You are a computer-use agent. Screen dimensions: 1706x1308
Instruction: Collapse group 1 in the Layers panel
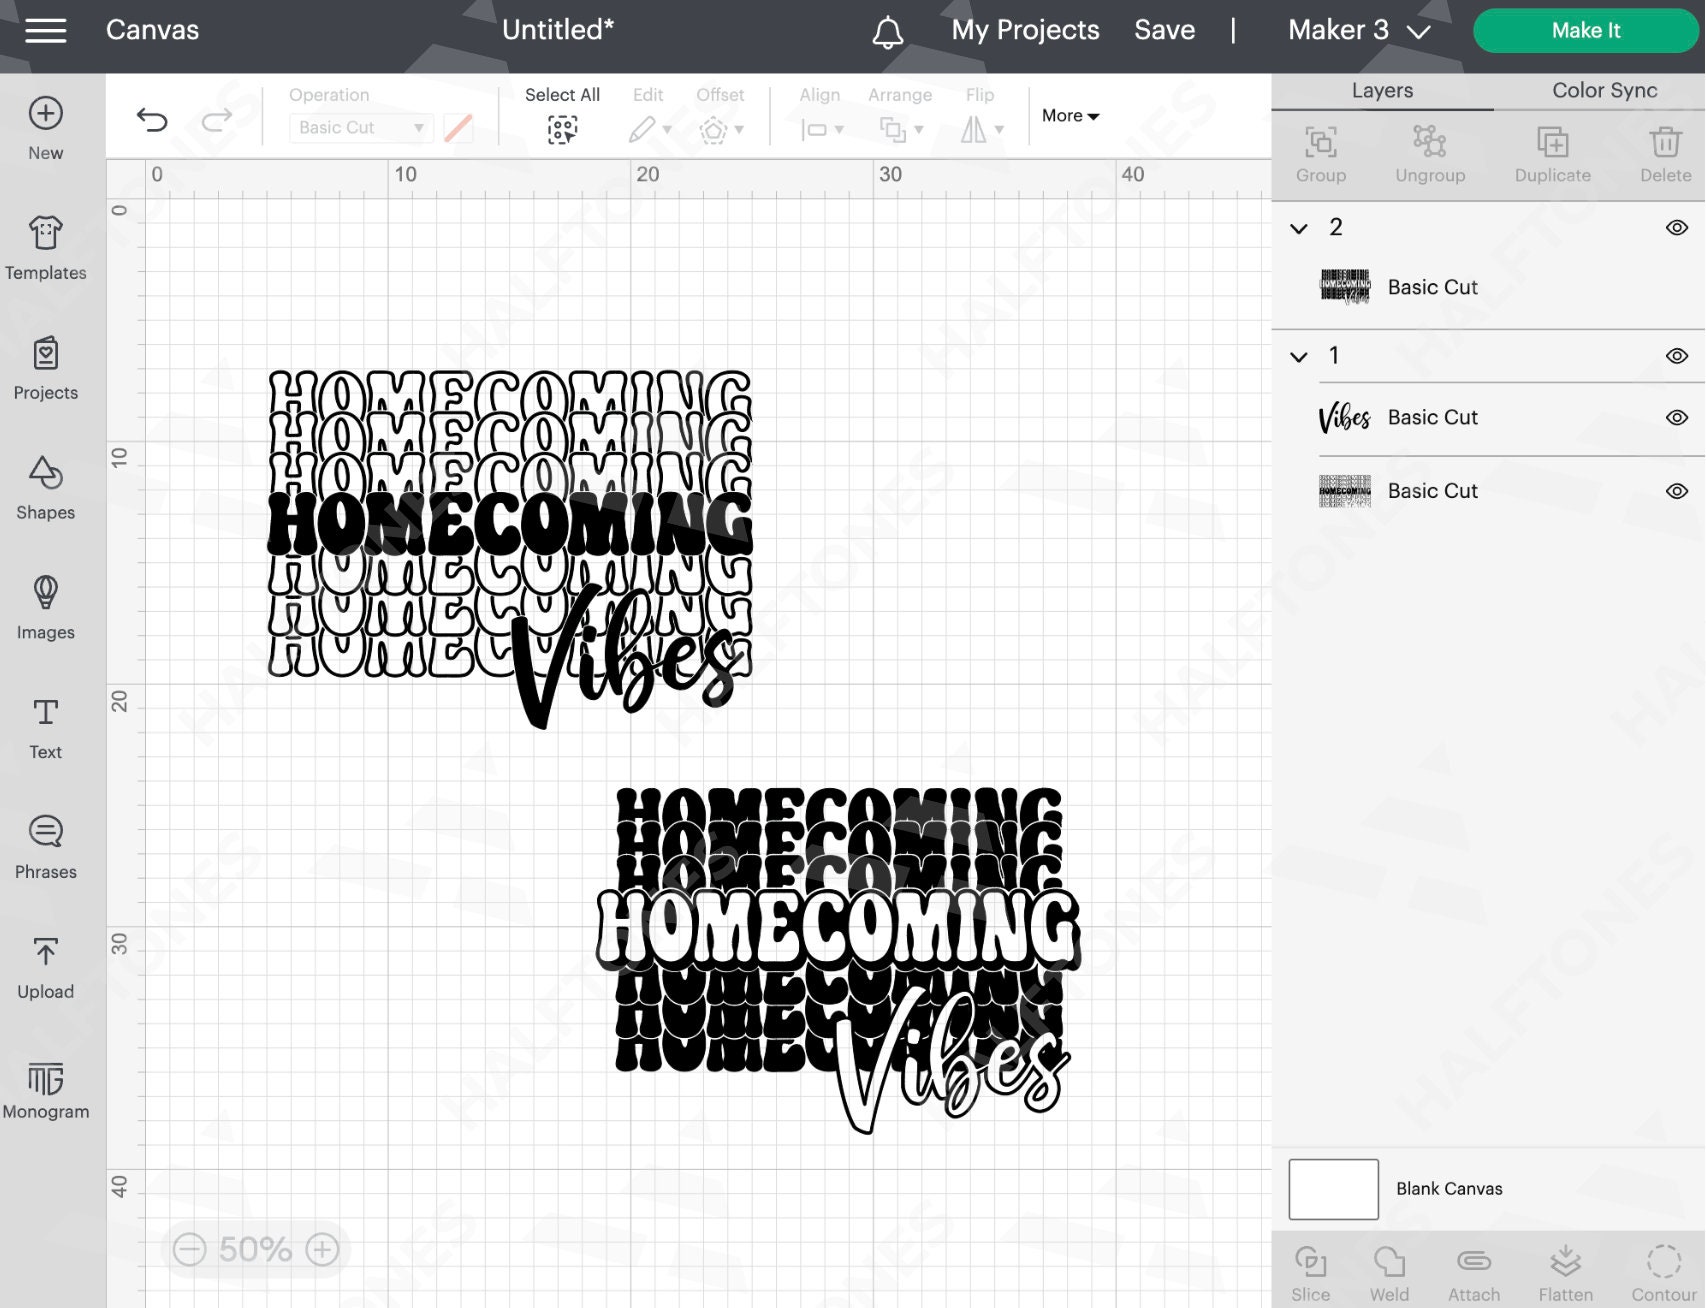click(1299, 355)
